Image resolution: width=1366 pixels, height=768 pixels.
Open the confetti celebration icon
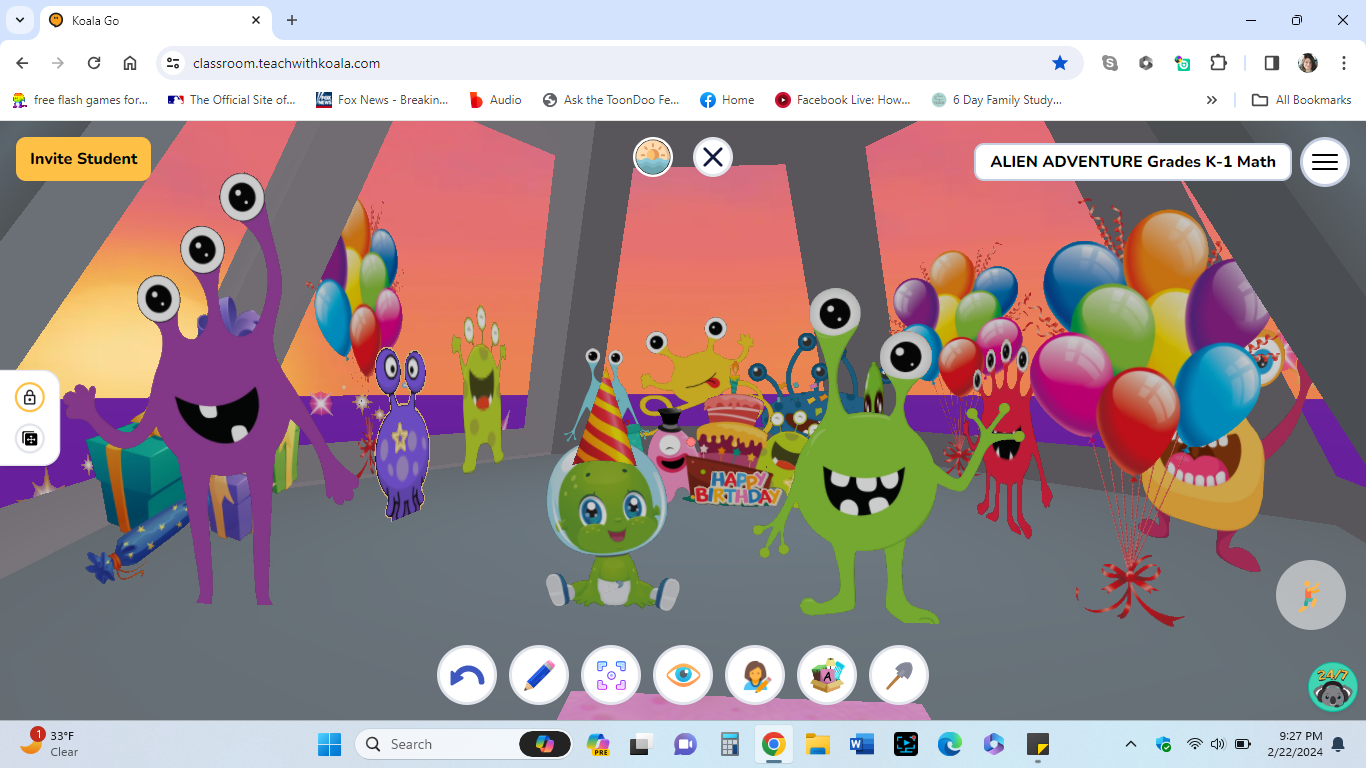(1311, 595)
